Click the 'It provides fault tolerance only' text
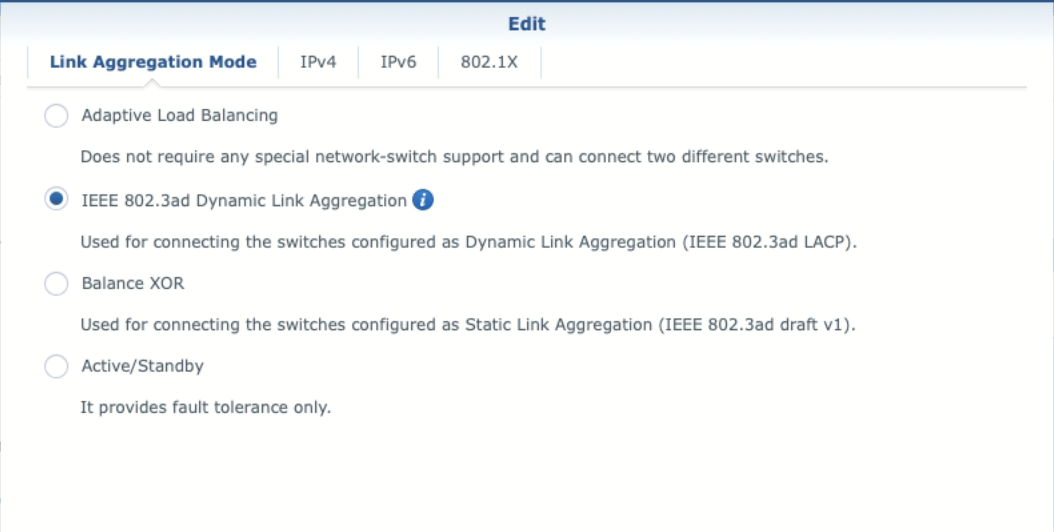Viewport: 1054px width, 532px height. click(205, 408)
